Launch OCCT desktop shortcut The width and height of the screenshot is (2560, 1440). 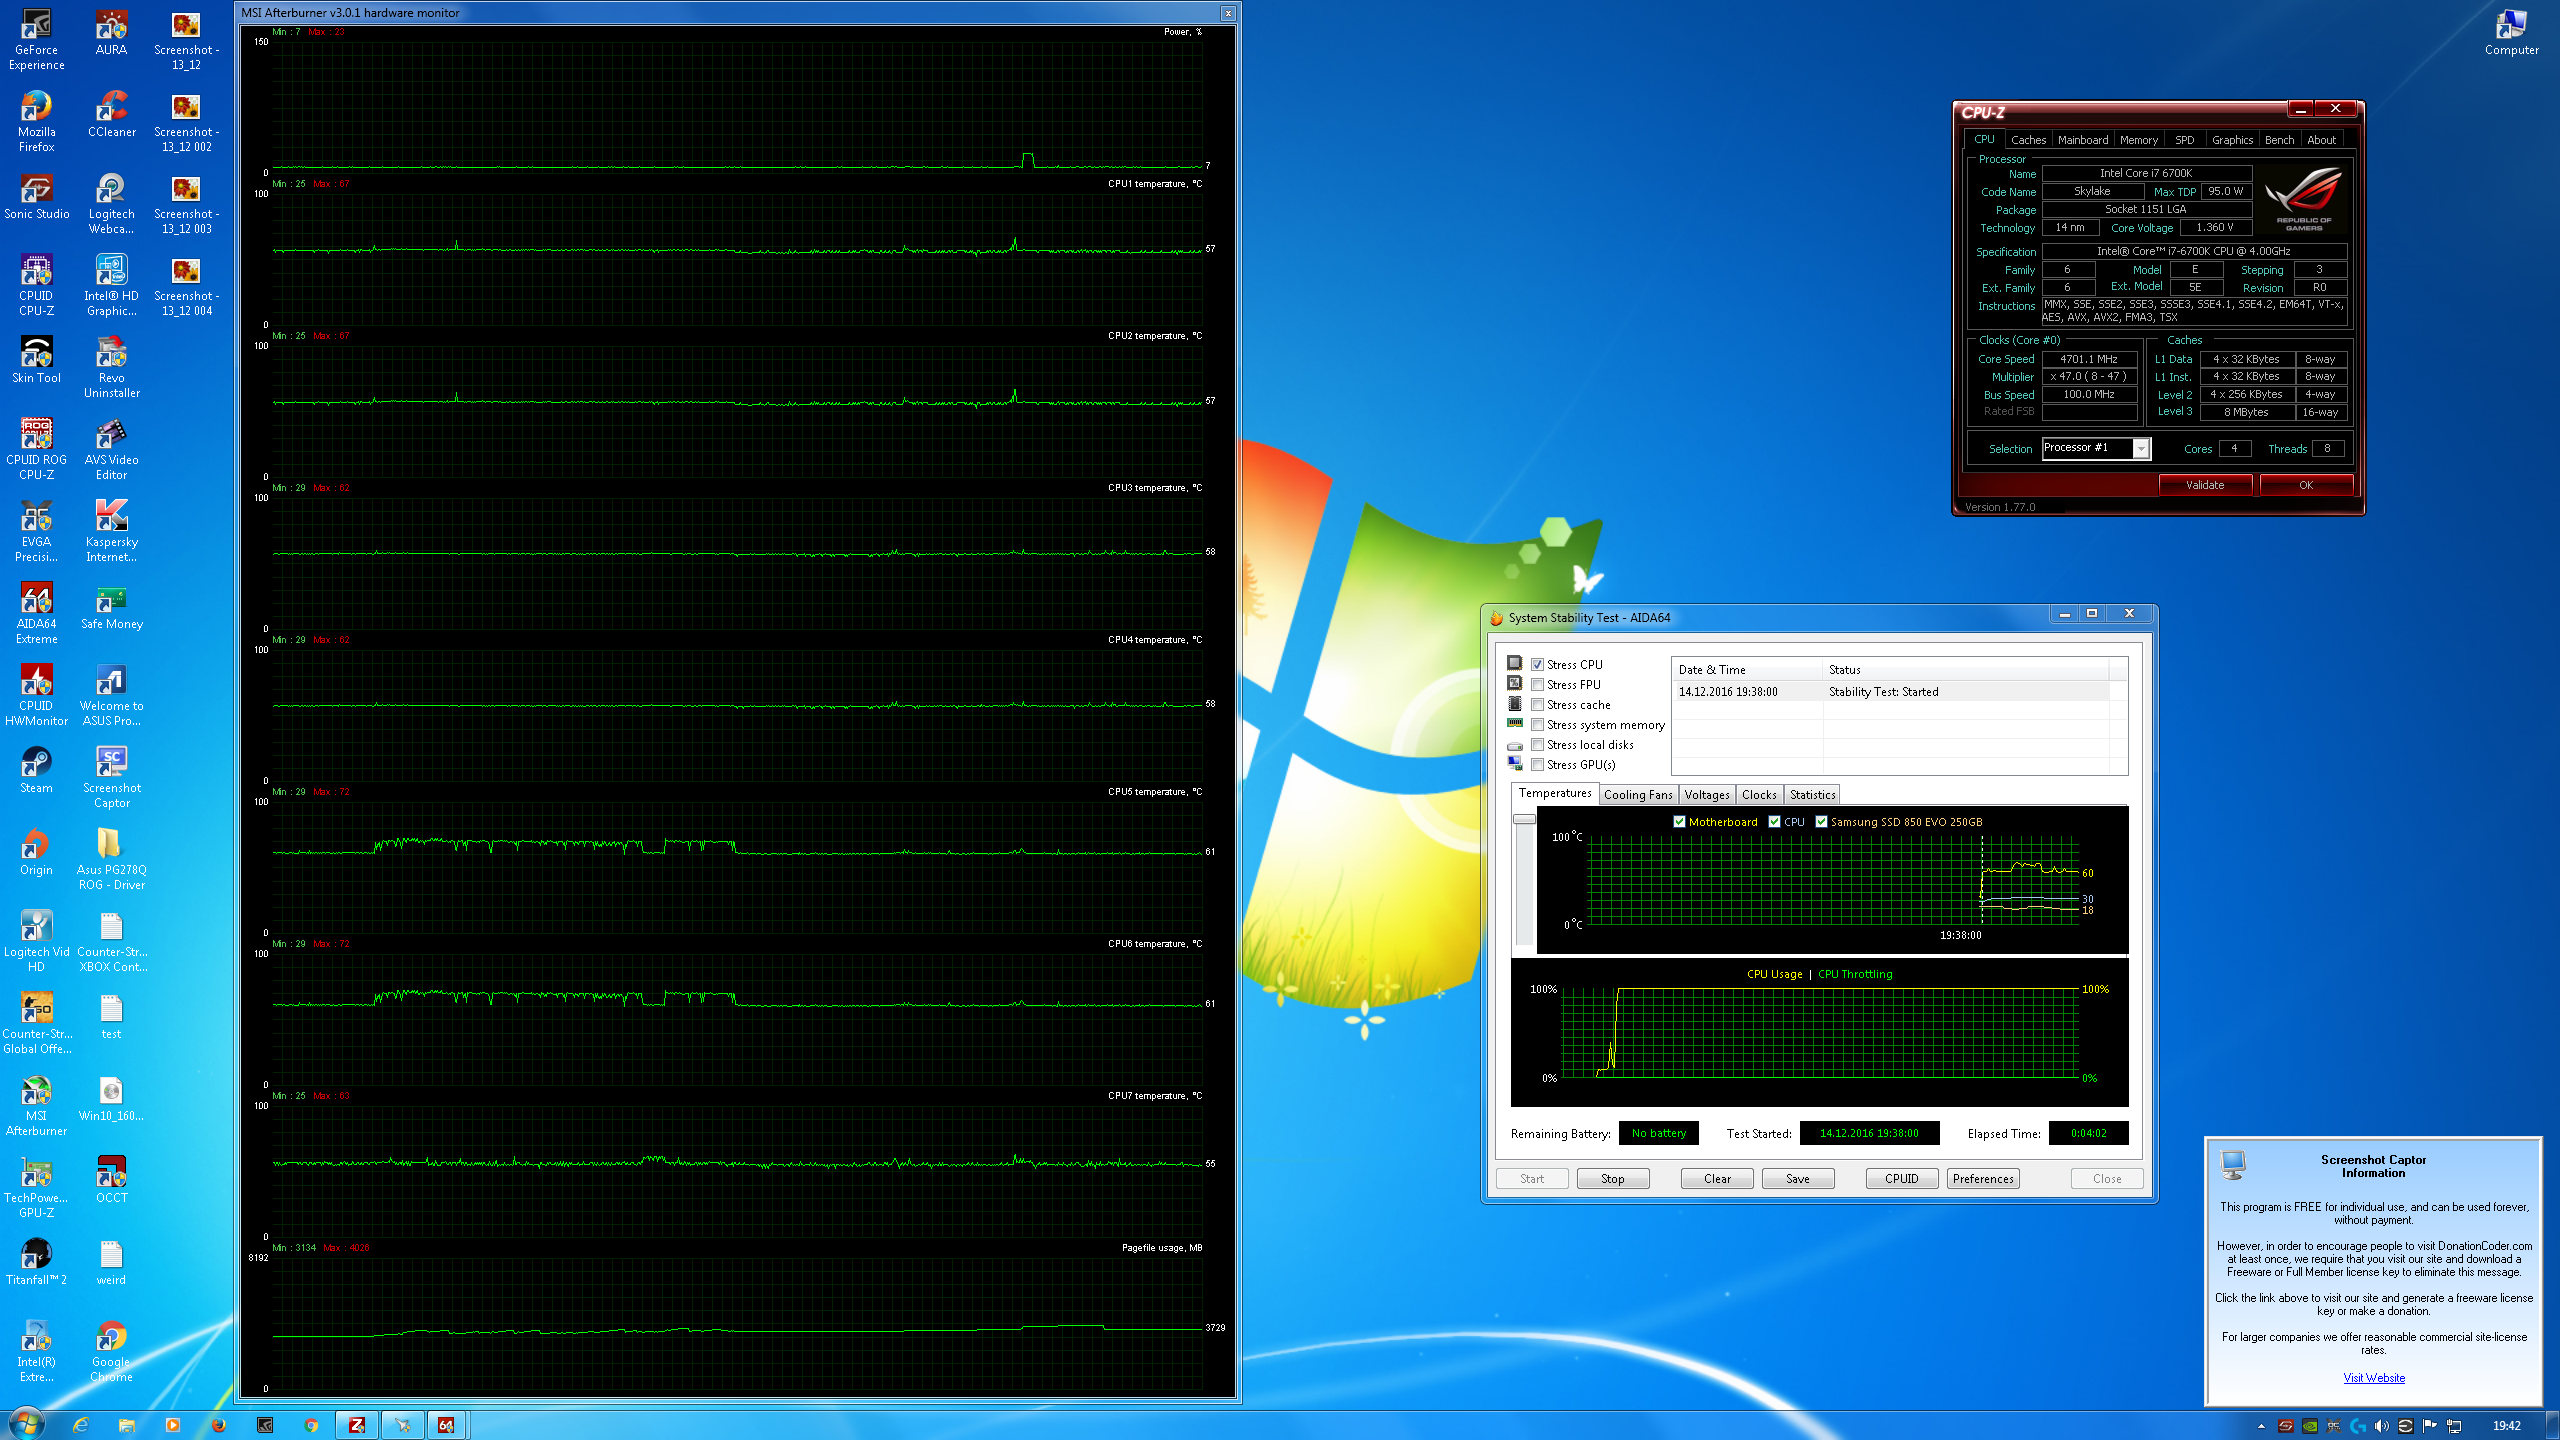[x=111, y=1180]
